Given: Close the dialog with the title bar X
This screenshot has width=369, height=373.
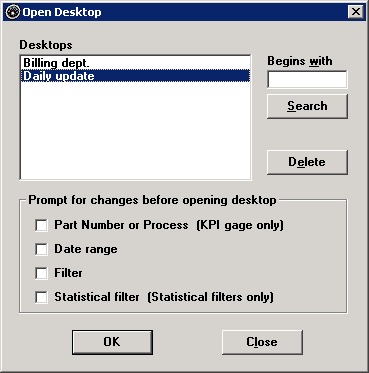Looking at the screenshot, I should point(356,12).
